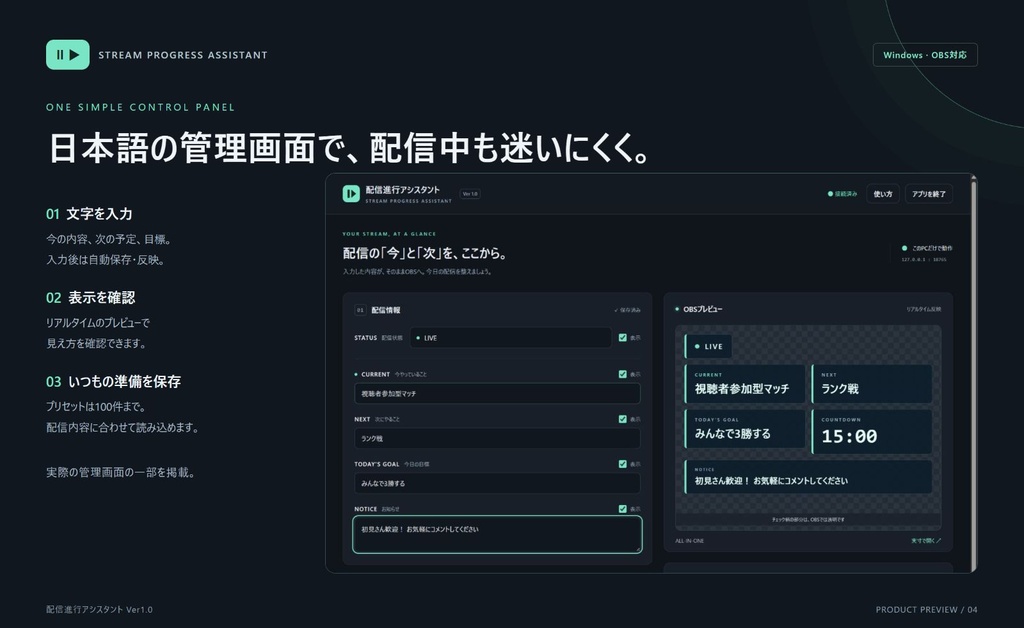Click the 01 number badge beside 配信情報
The width and height of the screenshot is (1024, 628).
click(x=360, y=310)
